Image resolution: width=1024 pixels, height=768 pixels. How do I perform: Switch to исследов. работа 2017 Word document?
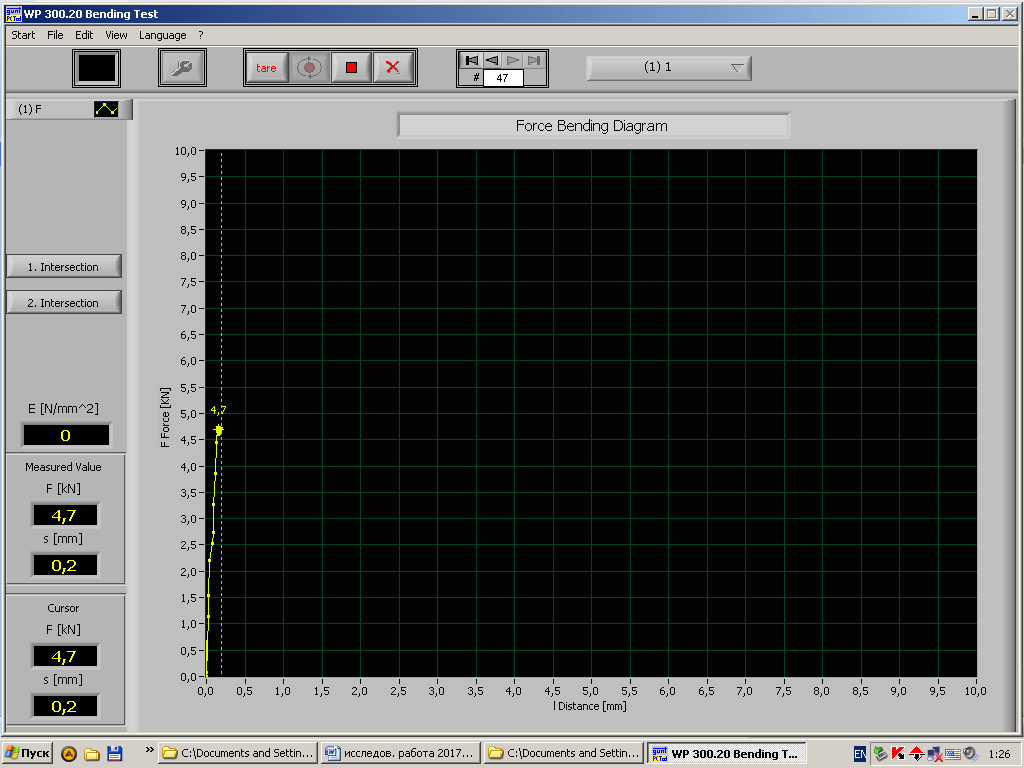click(x=400, y=753)
